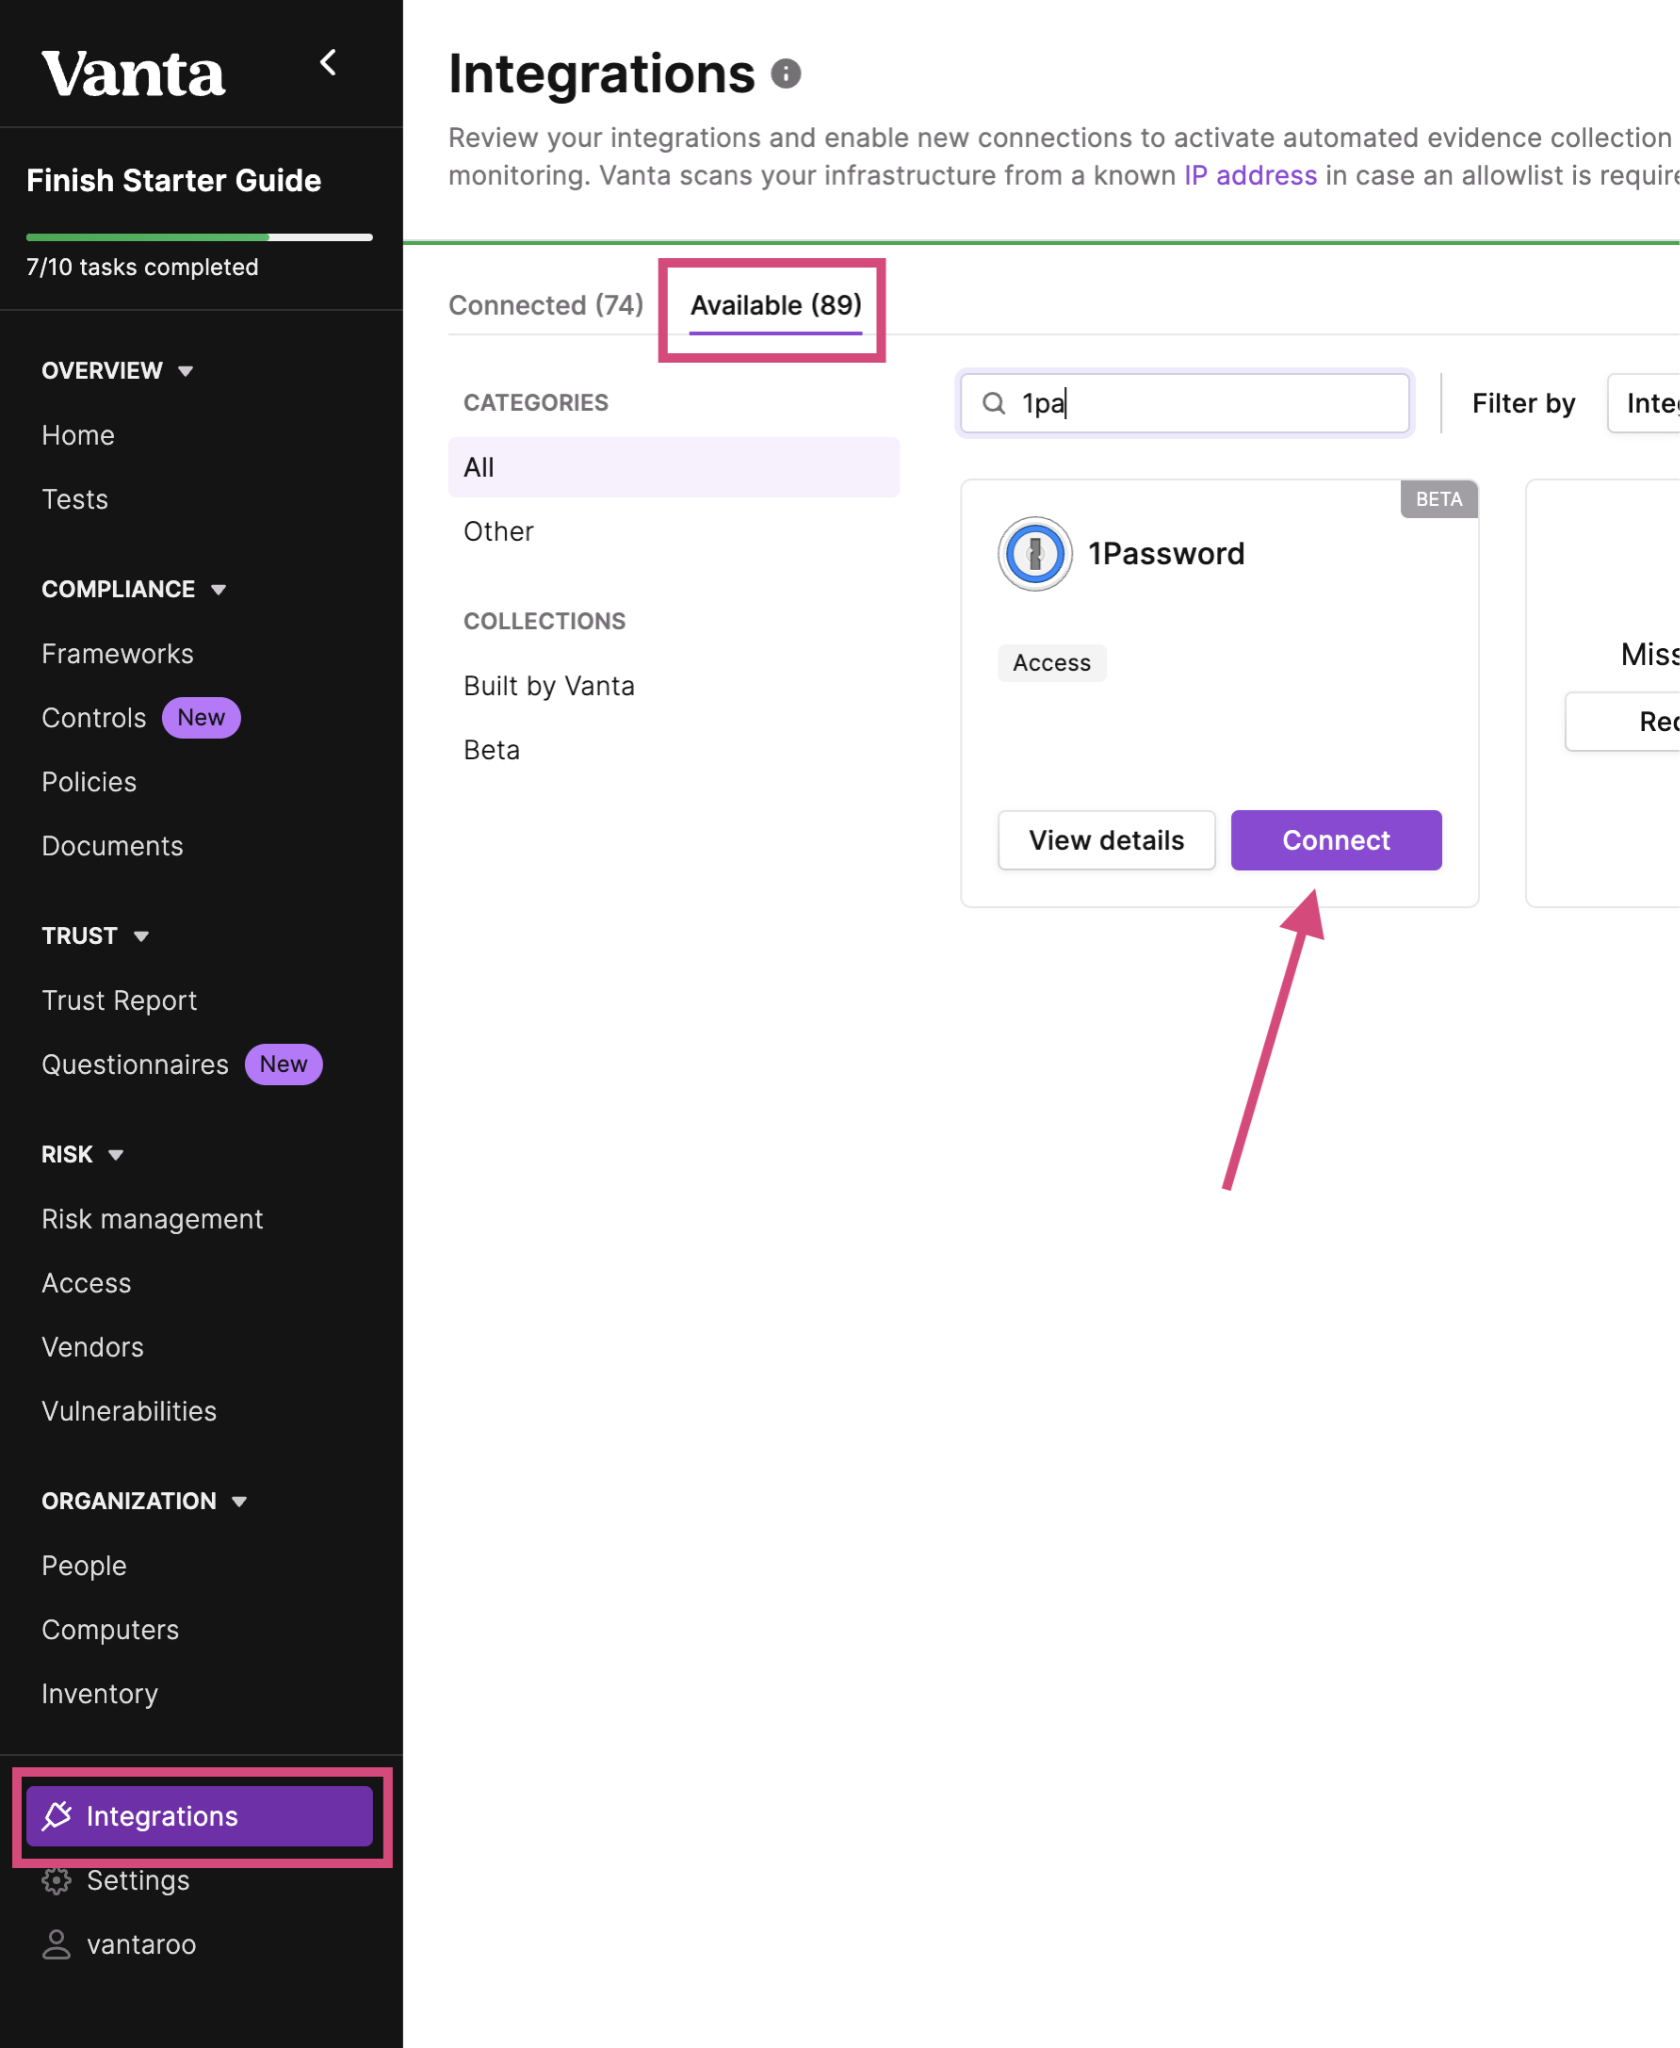The width and height of the screenshot is (1680, 2048).
Task: Open Vendors page
Action: [x=93, y=1347]
